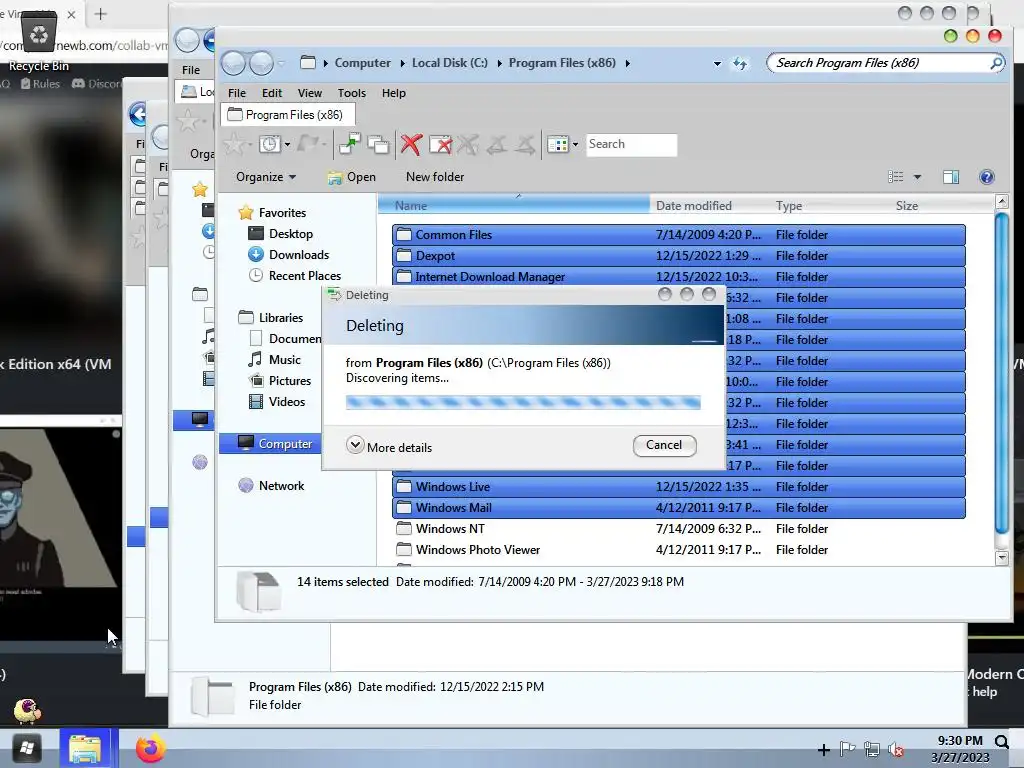The width and height of the screenshot is (1024, 768).
Task: Click the file list vertical scrollbar thumb
Action: [1001, 372]
